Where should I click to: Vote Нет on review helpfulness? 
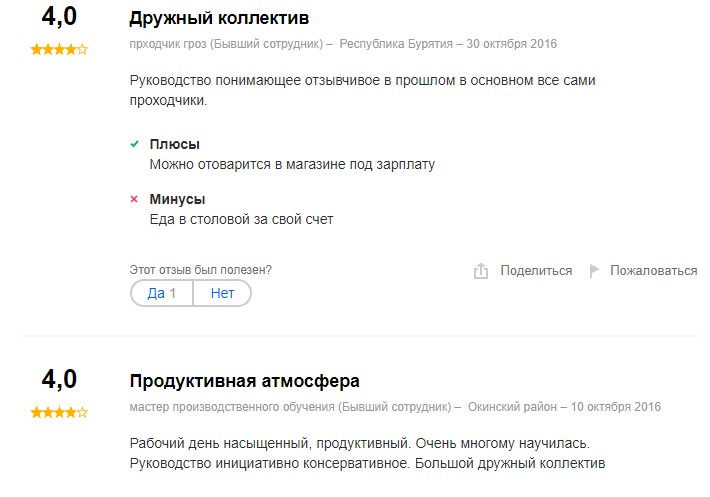[x=222, y=293]
